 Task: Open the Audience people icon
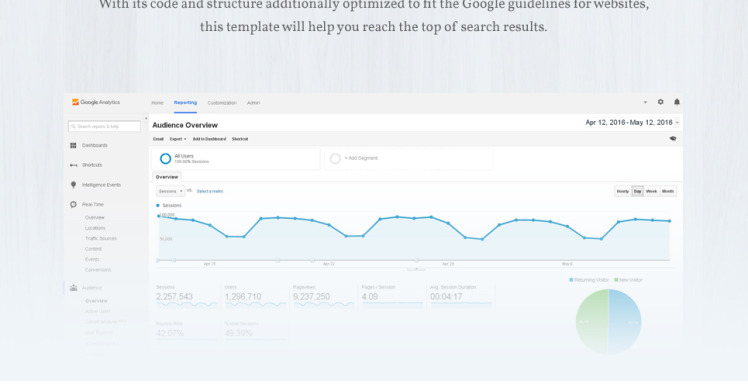pyautogui.click(x=73, y=288)
